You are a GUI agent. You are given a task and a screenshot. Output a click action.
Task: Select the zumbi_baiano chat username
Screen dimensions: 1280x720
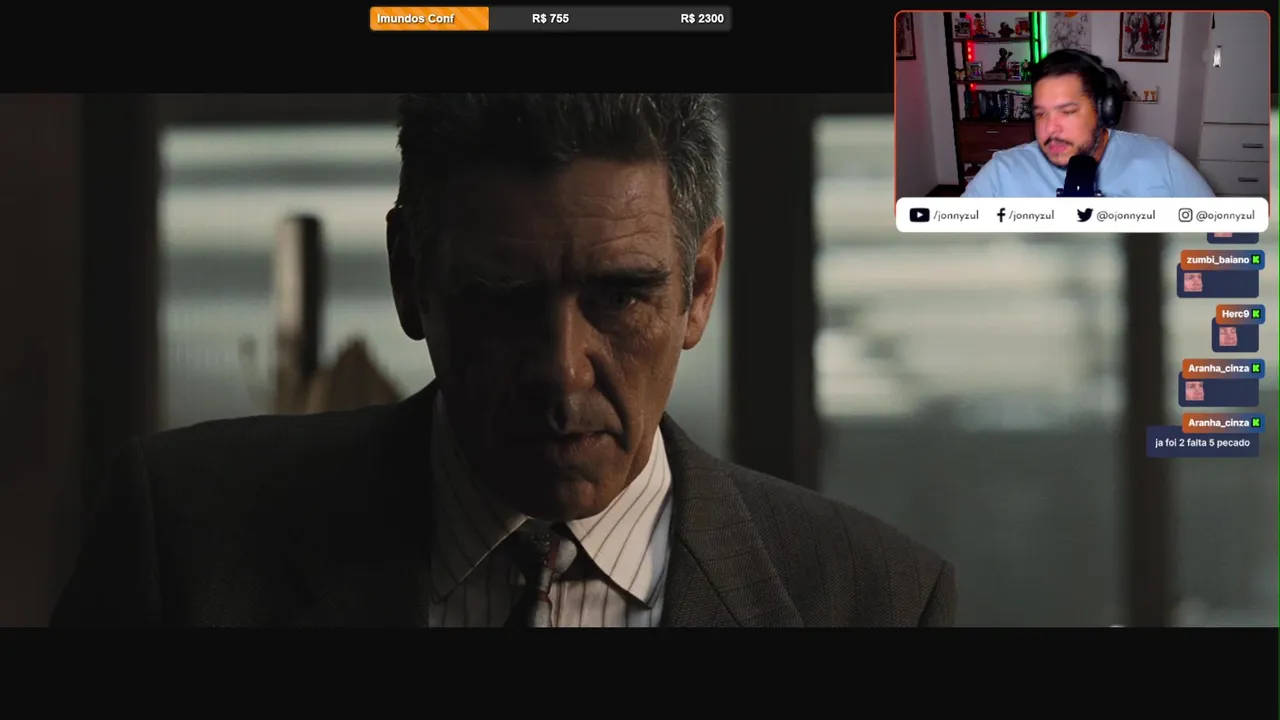1217,260
